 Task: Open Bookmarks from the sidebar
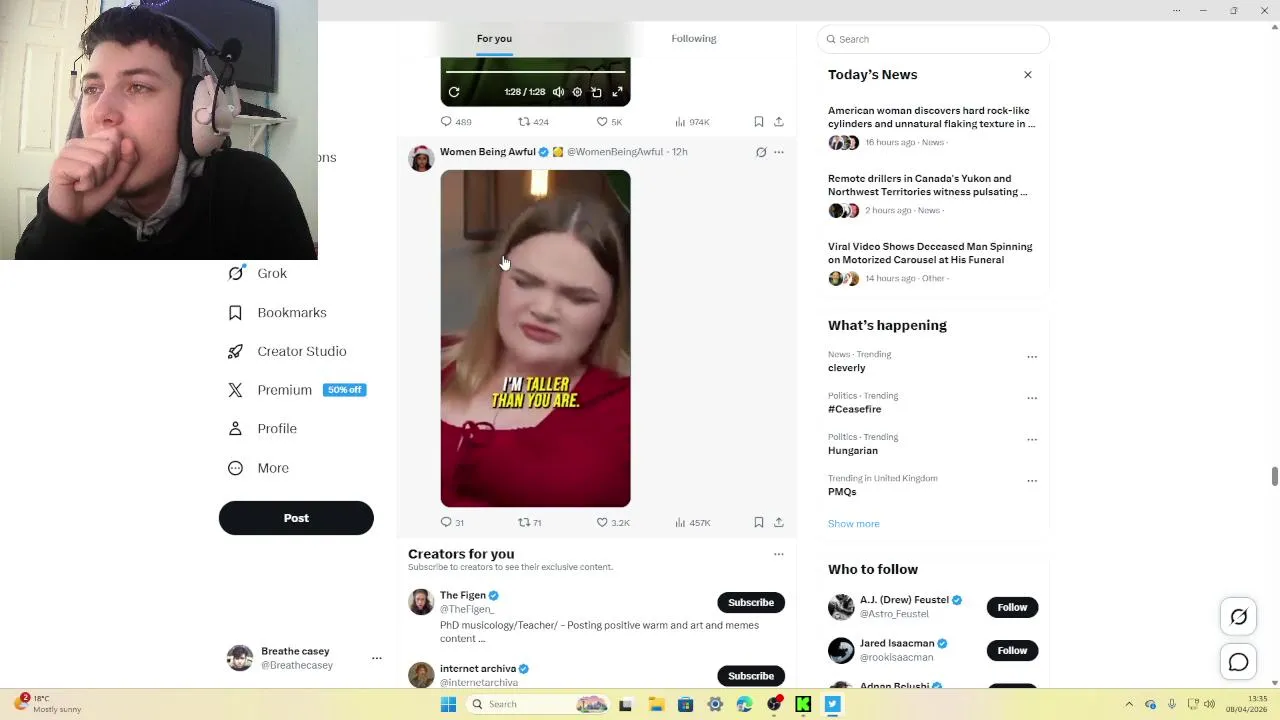(x=278, y=313)
